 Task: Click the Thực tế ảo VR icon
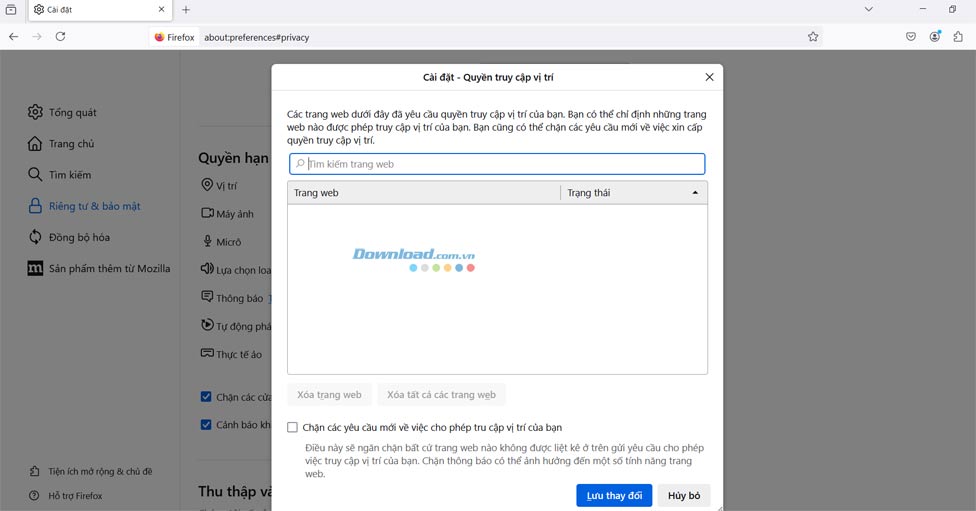point(207,353)
